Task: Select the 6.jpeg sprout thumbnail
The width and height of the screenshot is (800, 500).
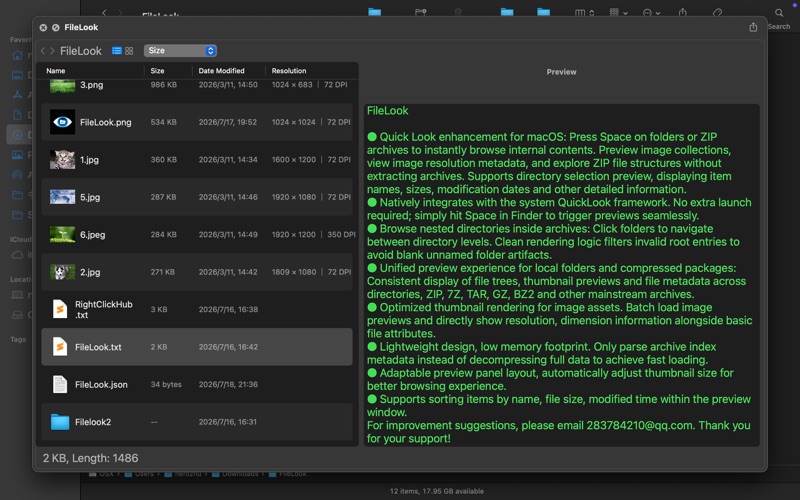Action: 62,235
